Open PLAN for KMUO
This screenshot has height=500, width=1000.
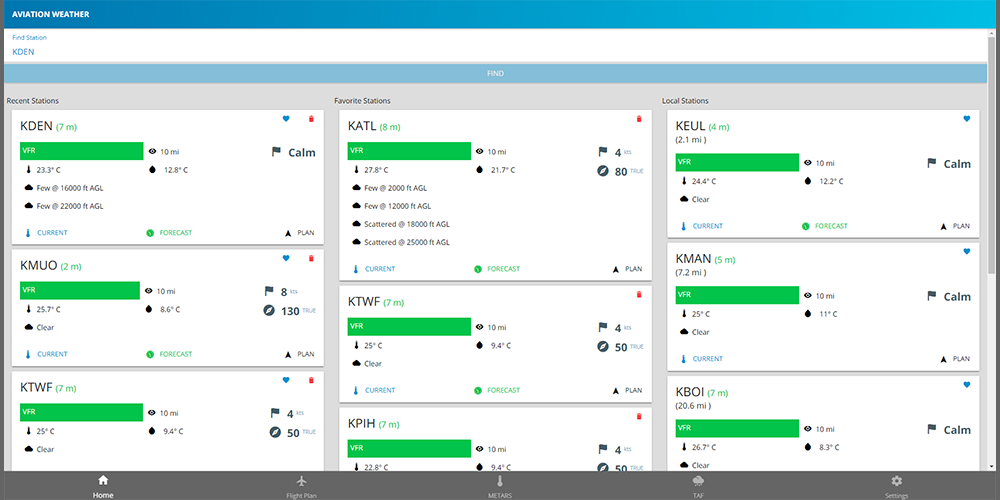[x=300, y=354]
